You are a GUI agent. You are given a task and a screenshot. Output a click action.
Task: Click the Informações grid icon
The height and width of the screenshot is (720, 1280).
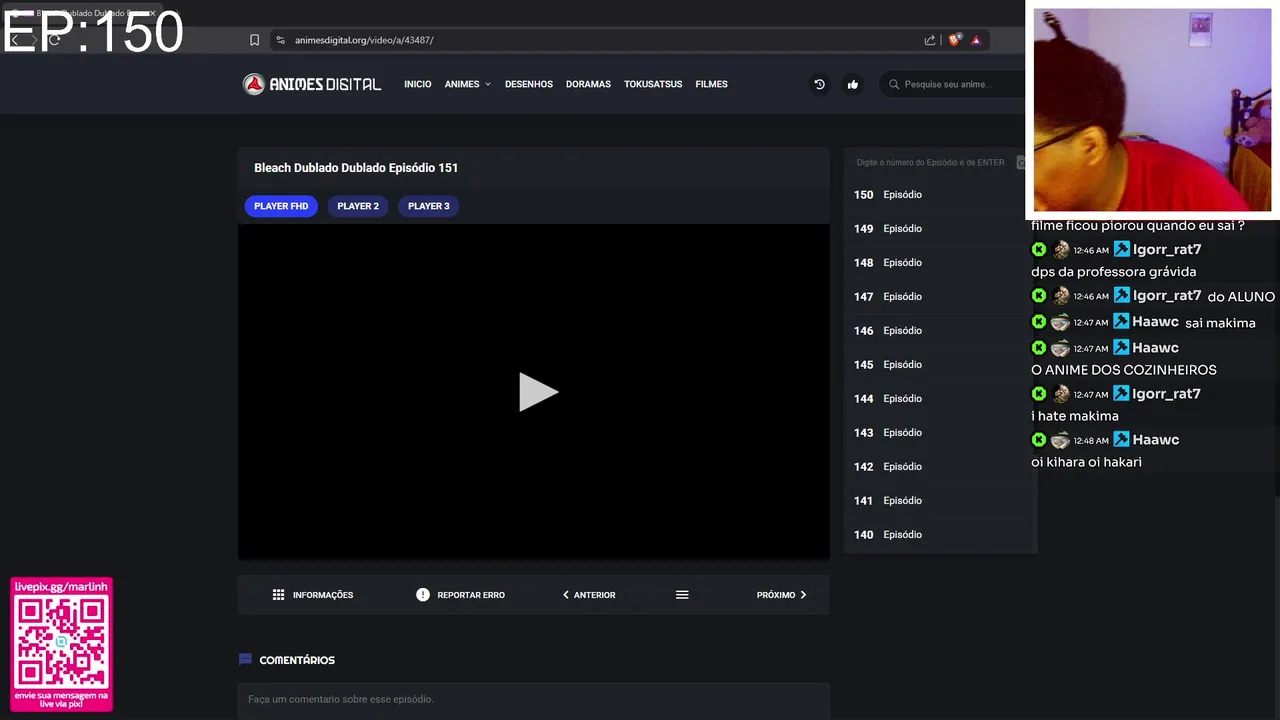point(278,595)
